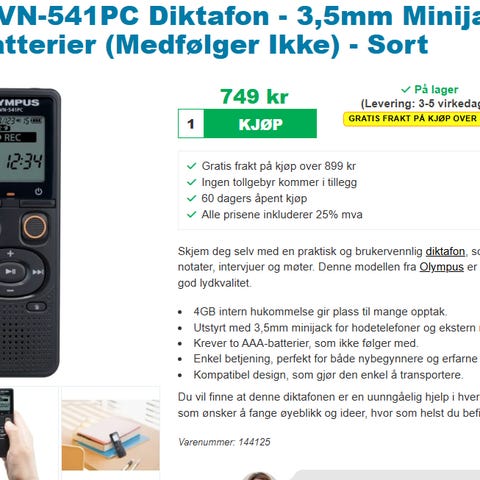The width and height of the screenshot is (480, 480).
Task: Click the play/pause button on device image
Action: [11, 272]
